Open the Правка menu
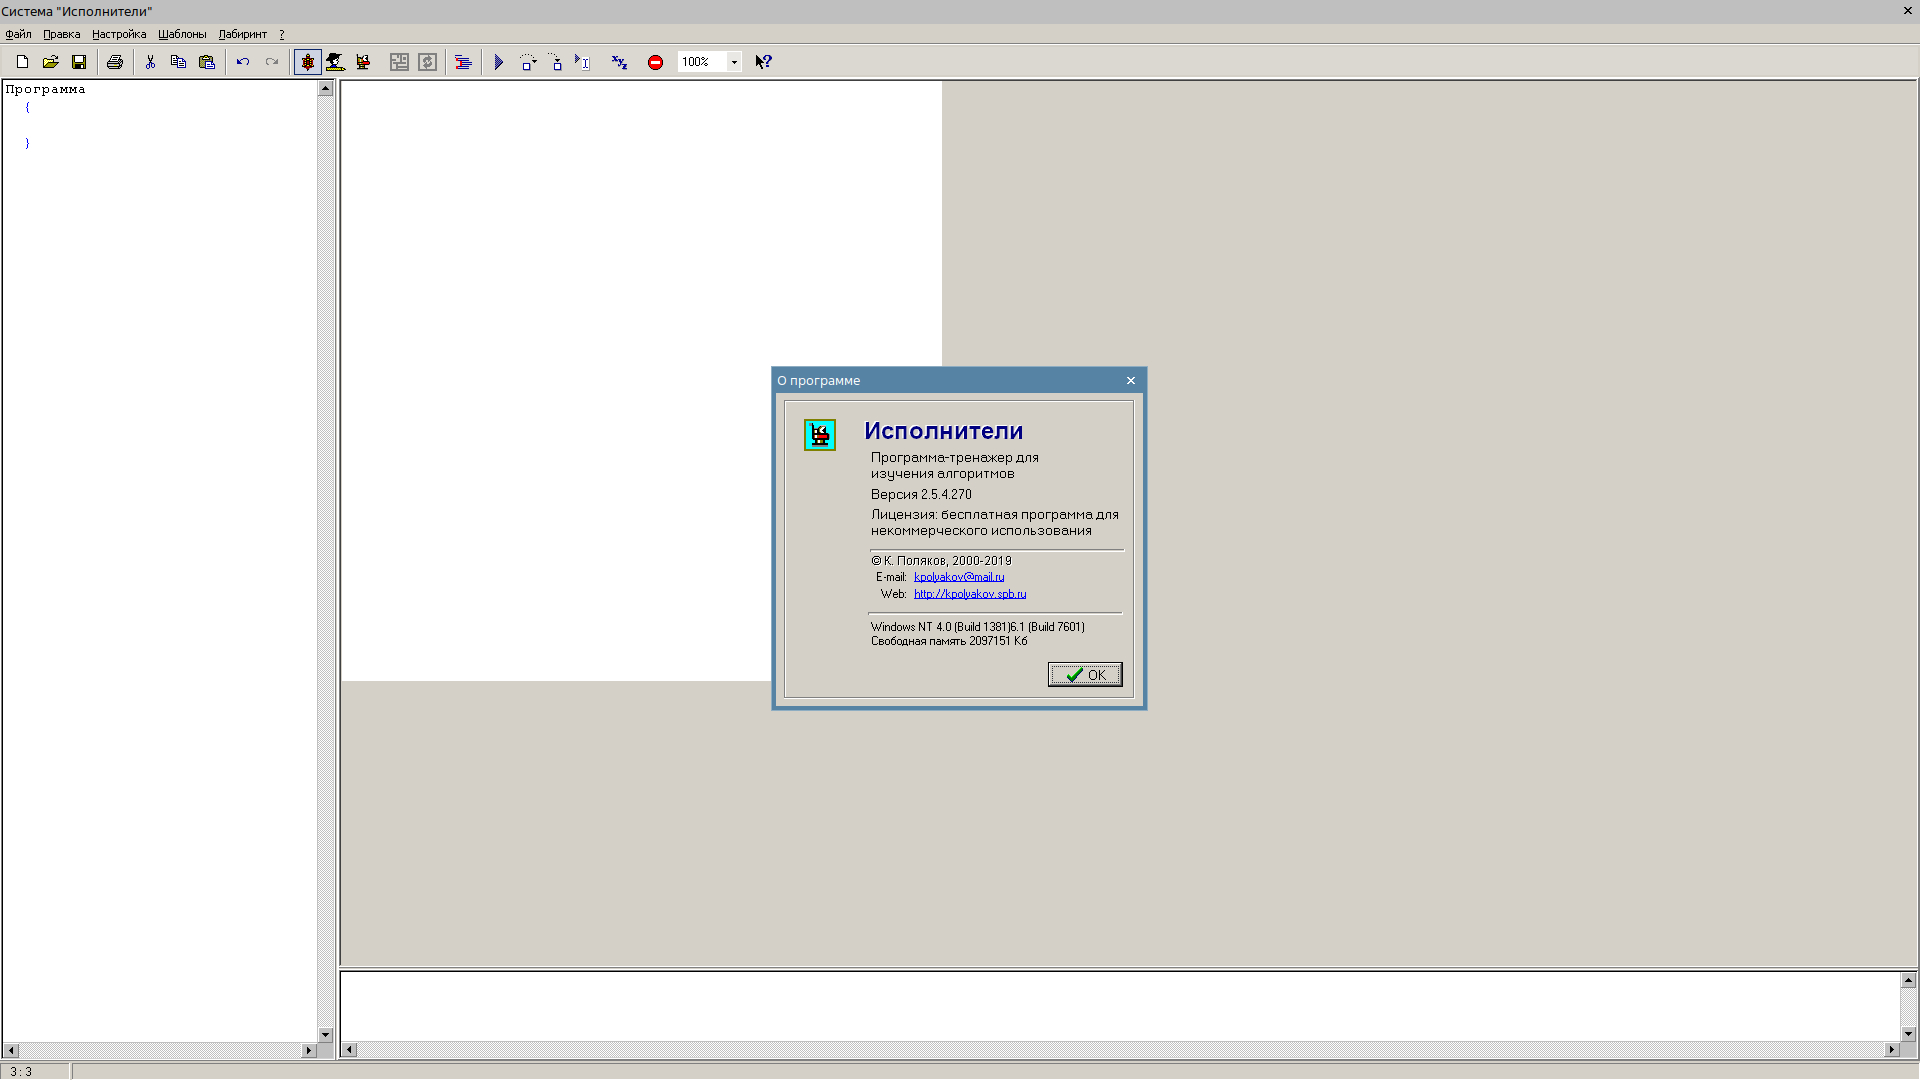The width and height of the screenshot is (1920, 1080). [61, 34]
